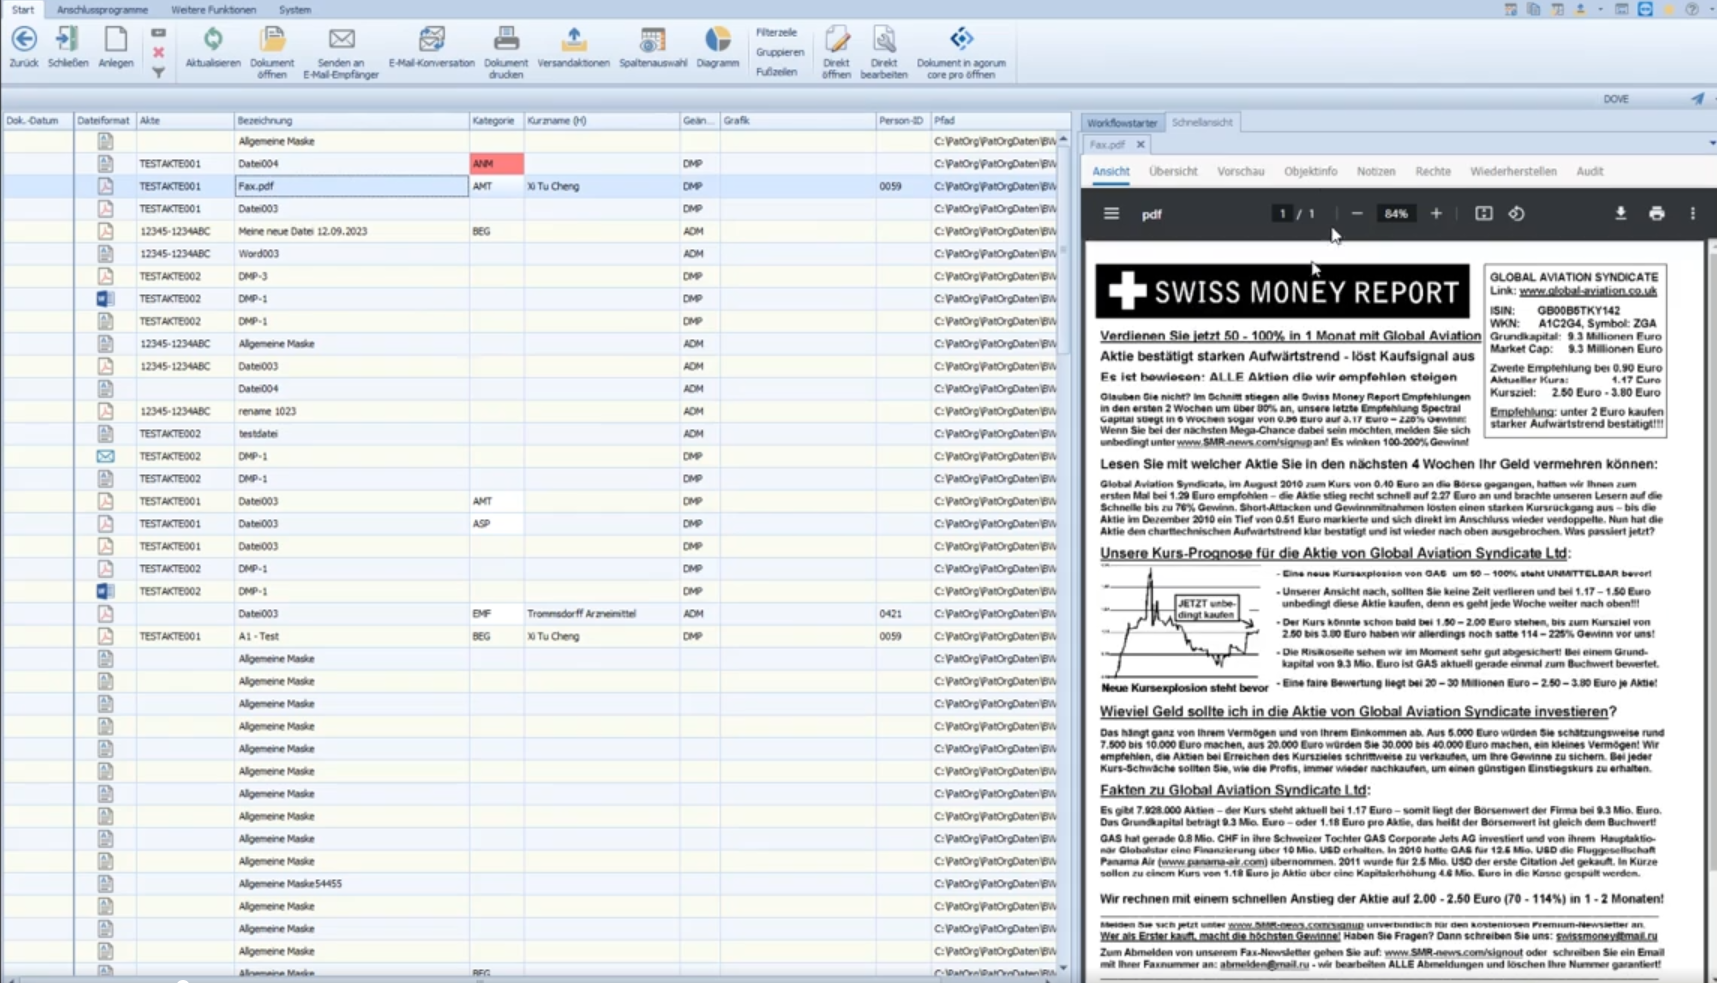Switch to the Workflowstarter tab
The image size is (1717, 983).
pos(1122,122)
